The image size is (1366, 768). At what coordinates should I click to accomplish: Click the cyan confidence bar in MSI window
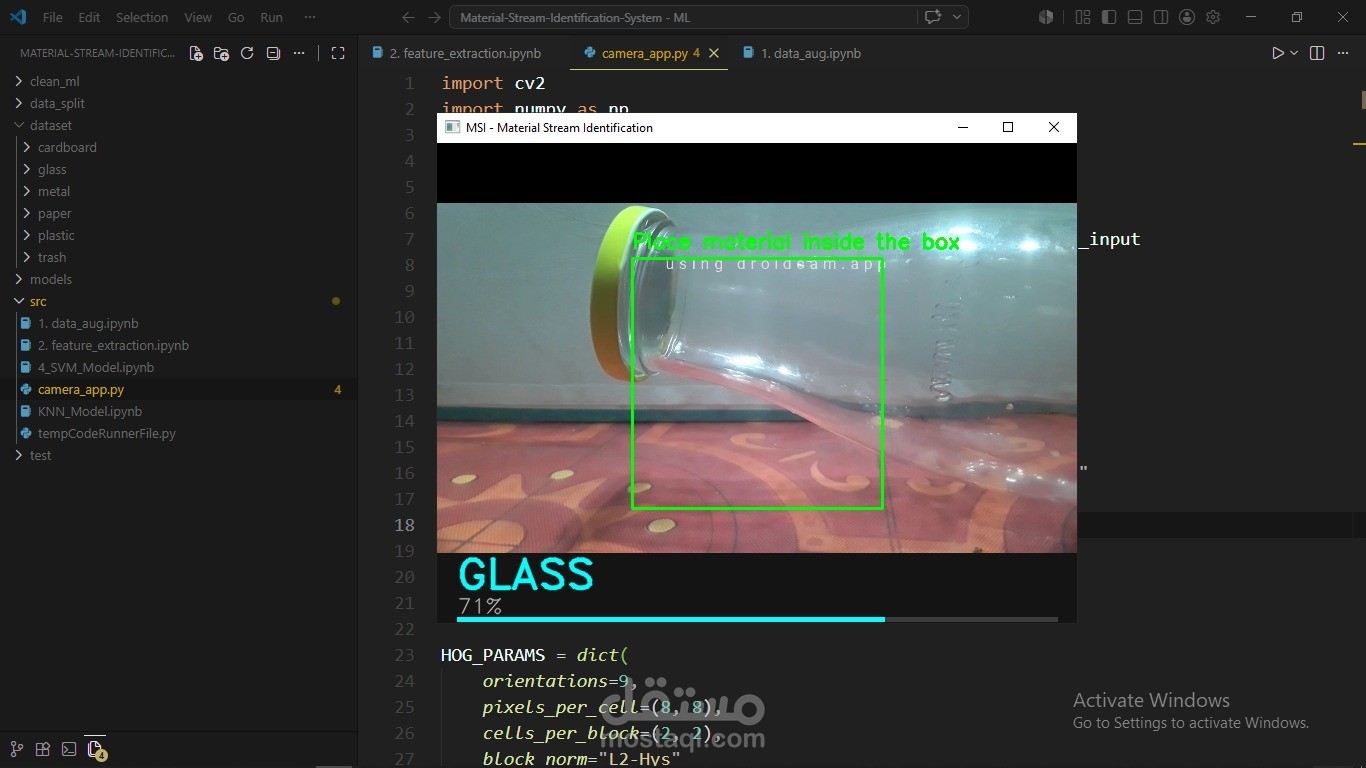[x=671, y=620]
